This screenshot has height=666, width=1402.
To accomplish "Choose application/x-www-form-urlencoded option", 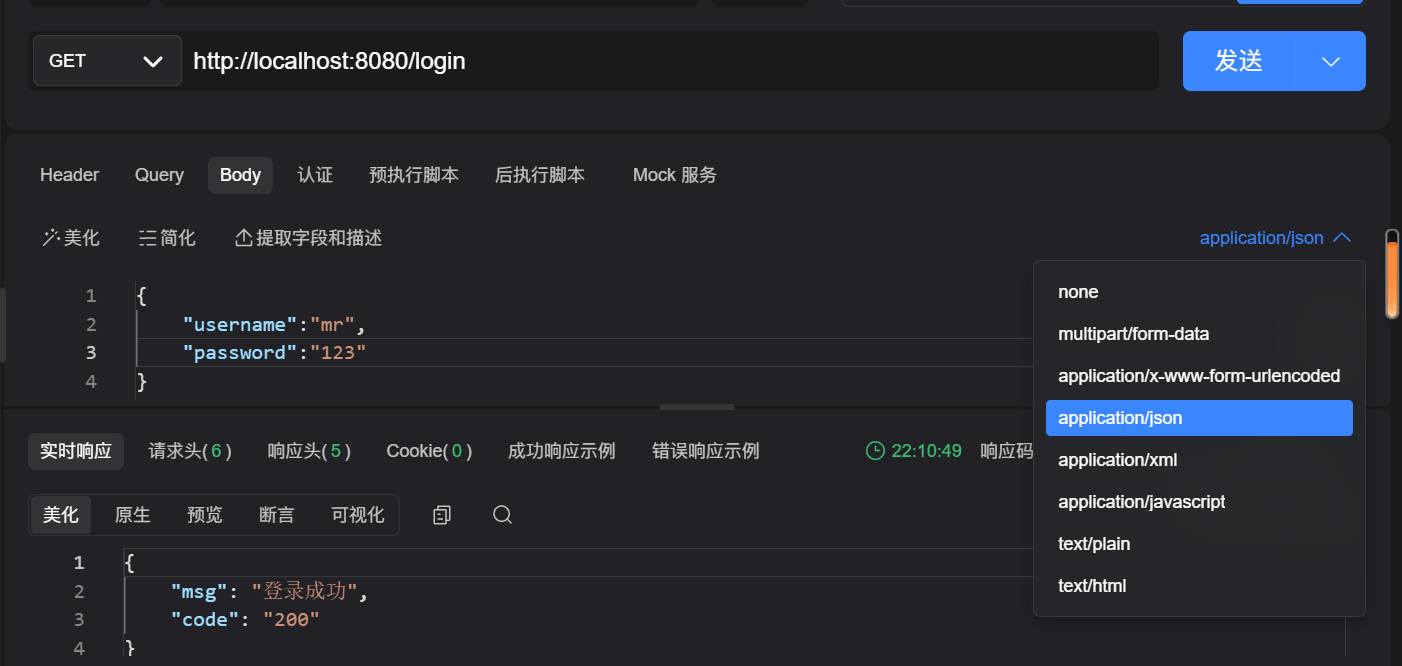I will [x=1199, y=376].
